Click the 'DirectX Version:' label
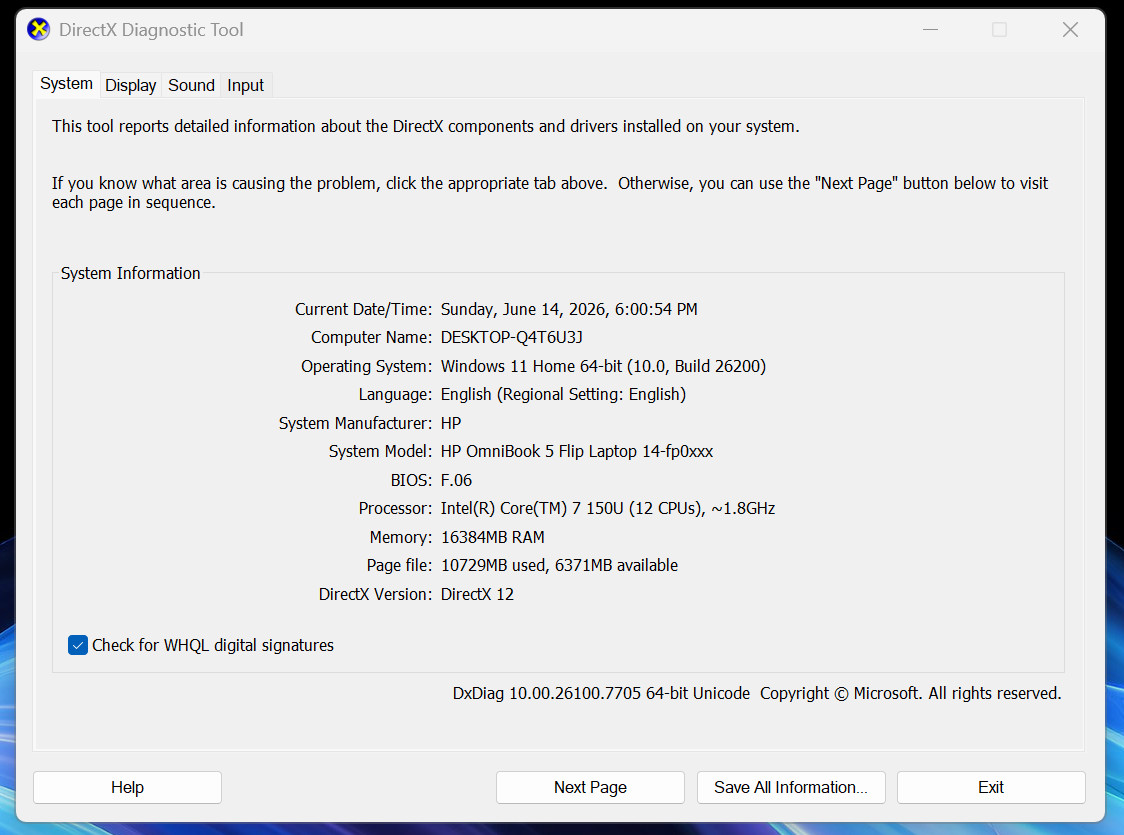 (x=376, y=594)
